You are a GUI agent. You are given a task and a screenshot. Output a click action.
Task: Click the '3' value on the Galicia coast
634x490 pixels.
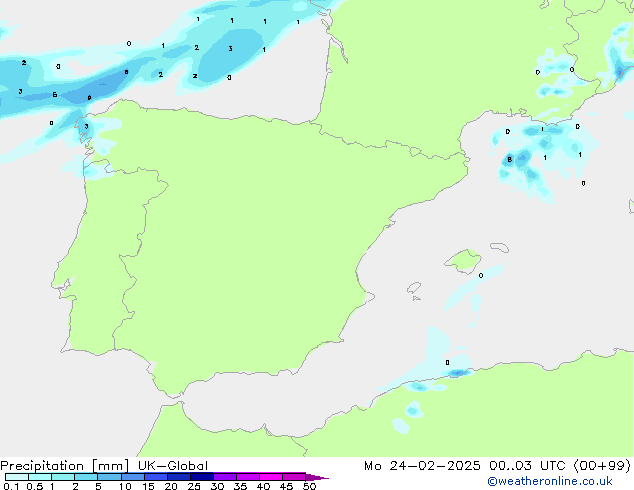click(x=86, y=127)
